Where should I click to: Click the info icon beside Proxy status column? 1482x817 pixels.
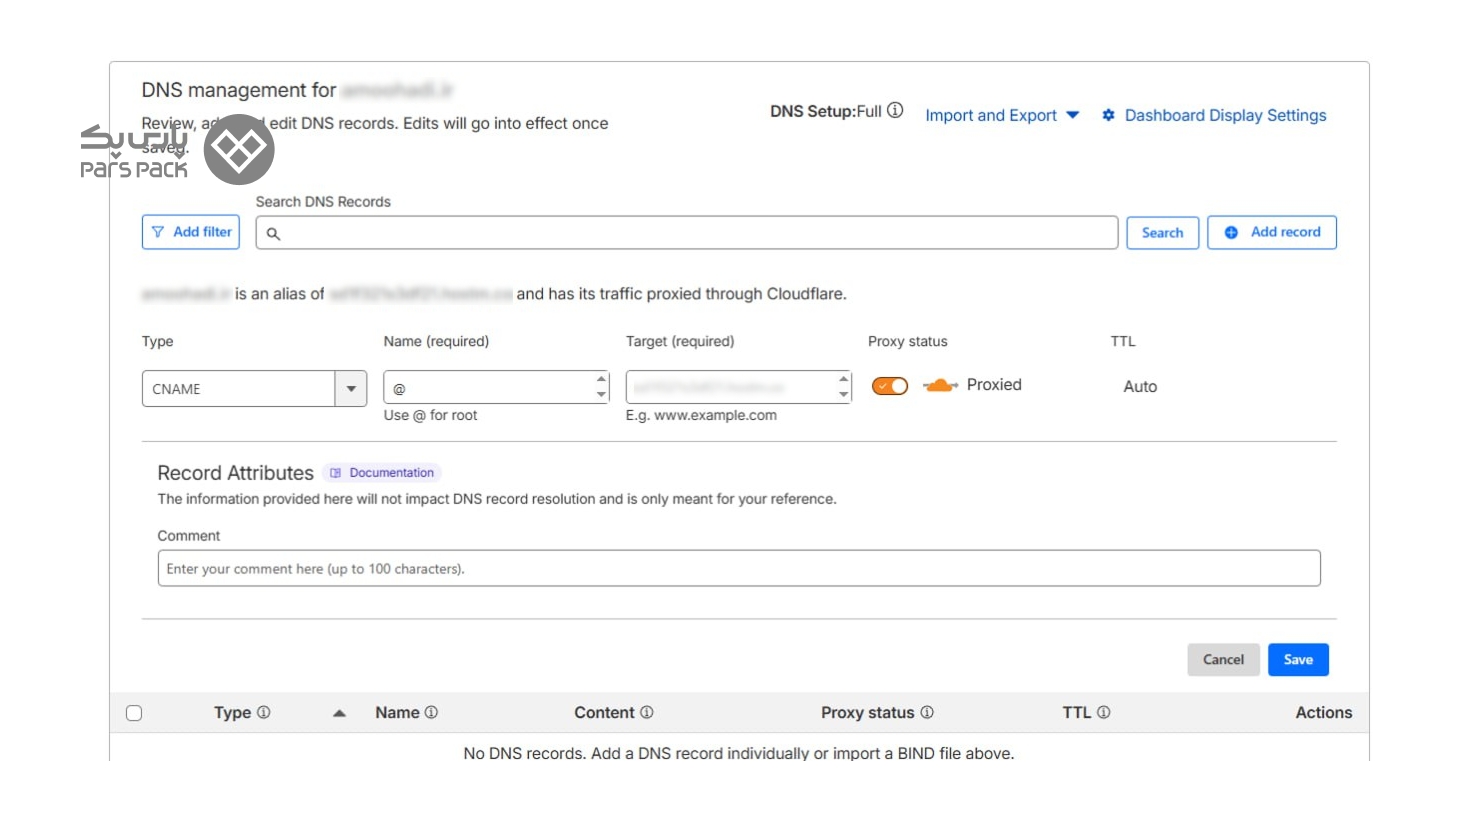[x=927, y=713]
